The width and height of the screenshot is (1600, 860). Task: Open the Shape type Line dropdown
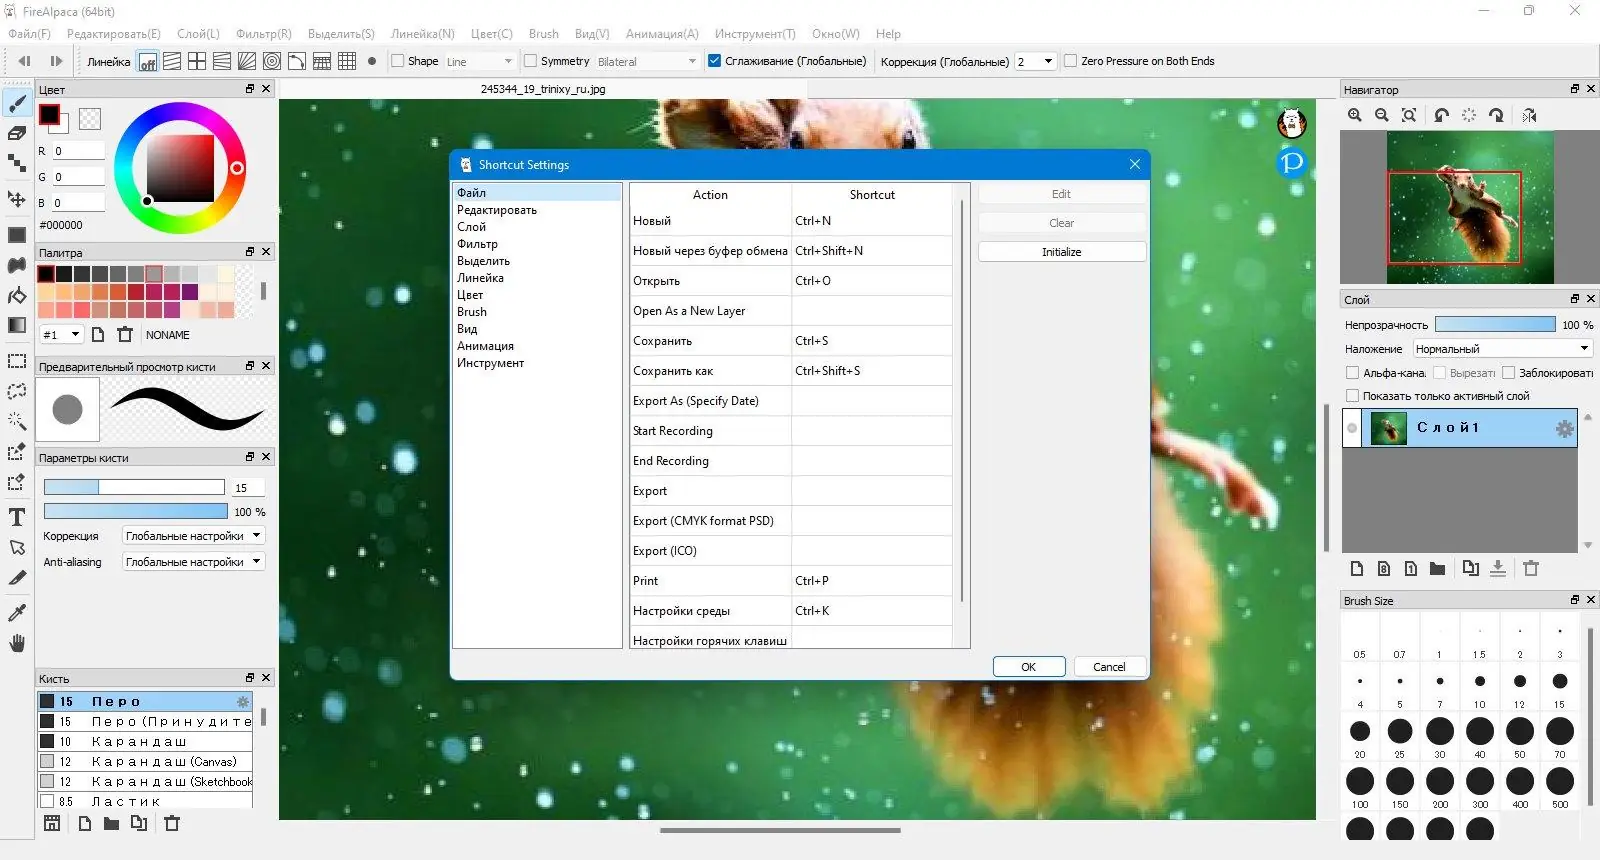click(x=479, y=62)
